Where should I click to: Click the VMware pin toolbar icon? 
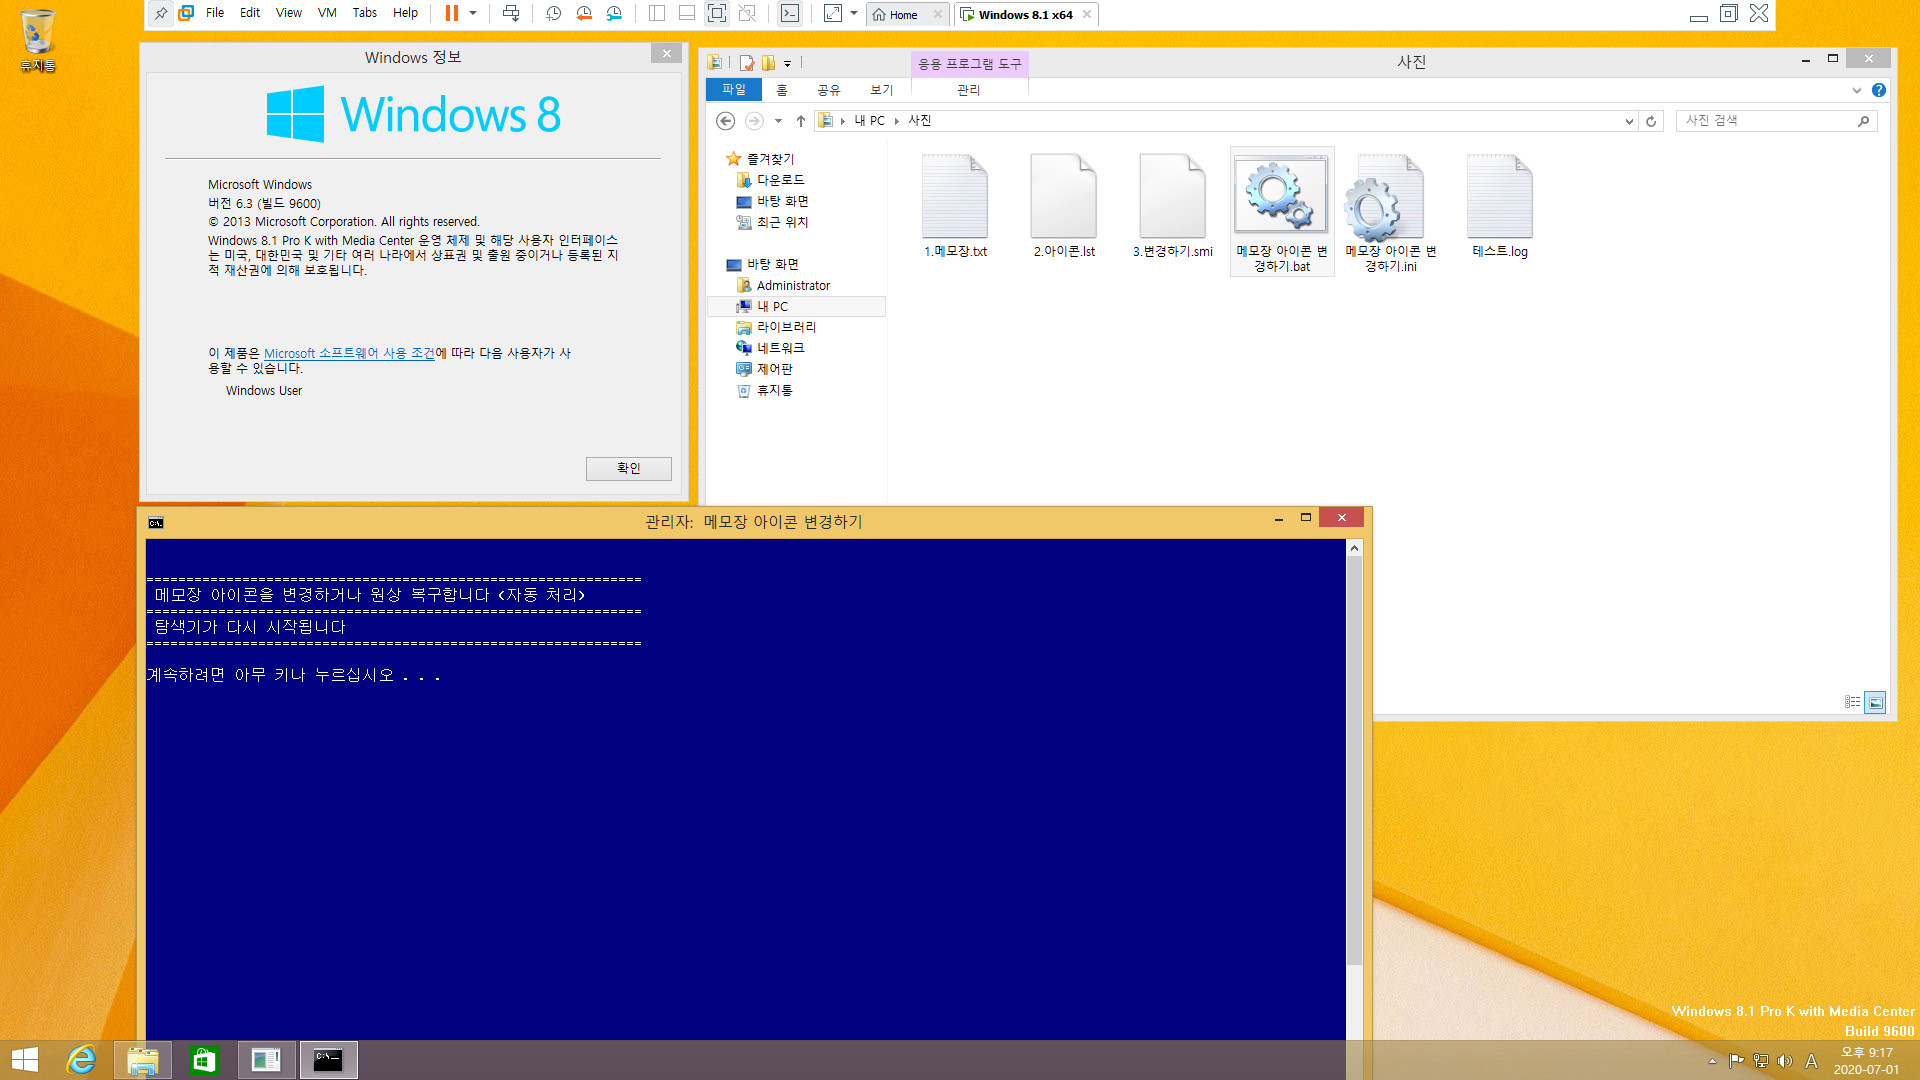tap(161, 13)
